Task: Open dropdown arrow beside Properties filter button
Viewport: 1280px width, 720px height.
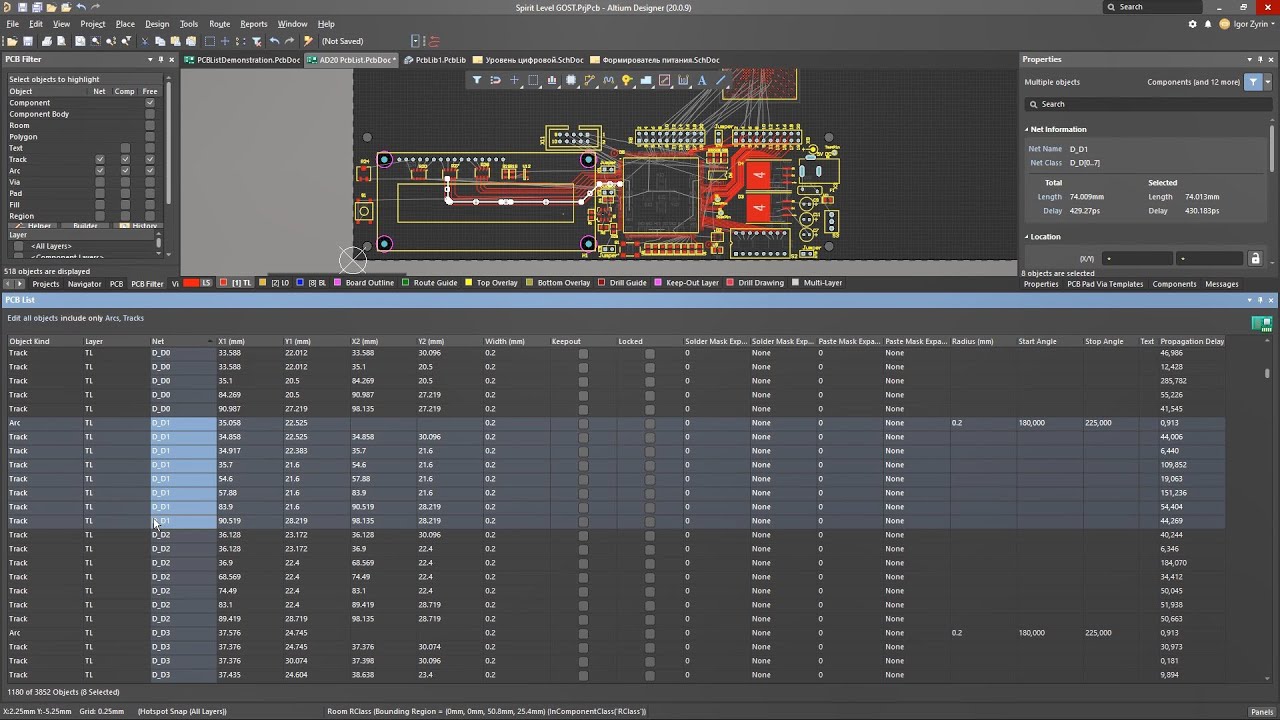Action: coord(1266,82)
